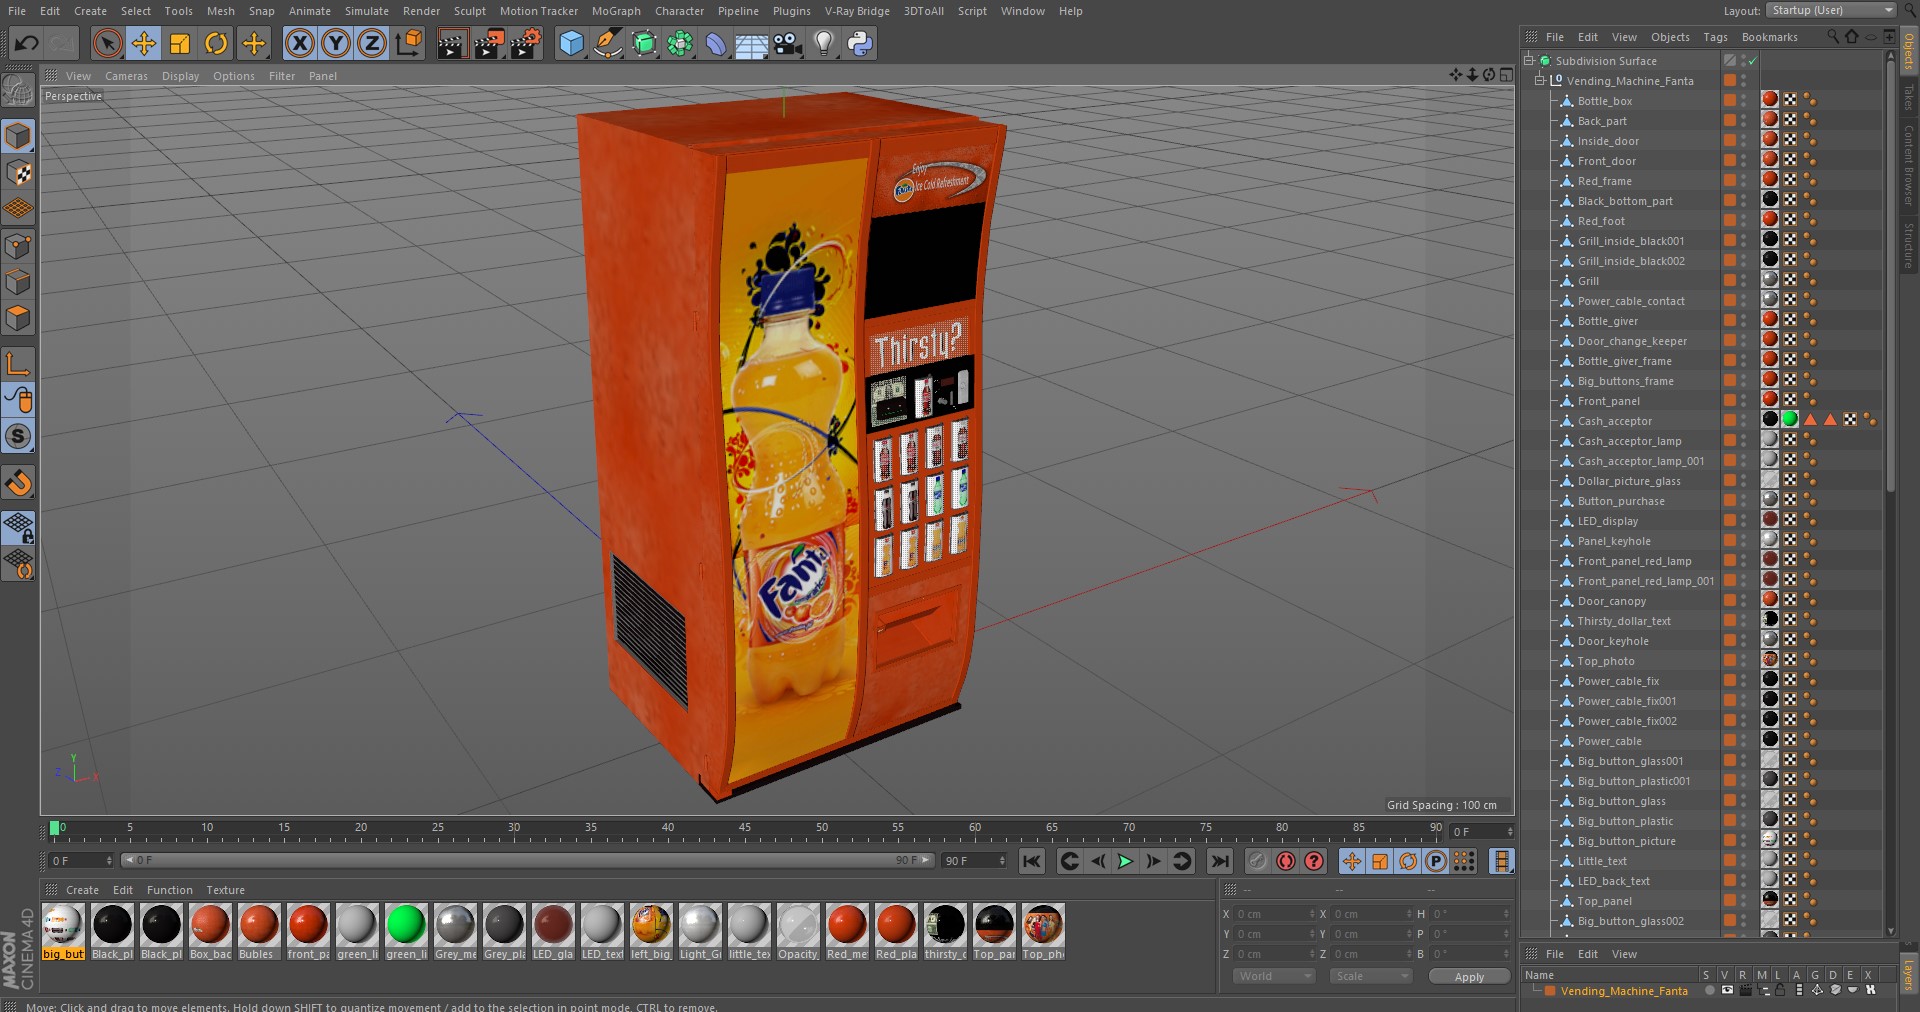This screenshot has height=1012, width=1920.
Task: Click the Python script icon
Action: [860, 43]
